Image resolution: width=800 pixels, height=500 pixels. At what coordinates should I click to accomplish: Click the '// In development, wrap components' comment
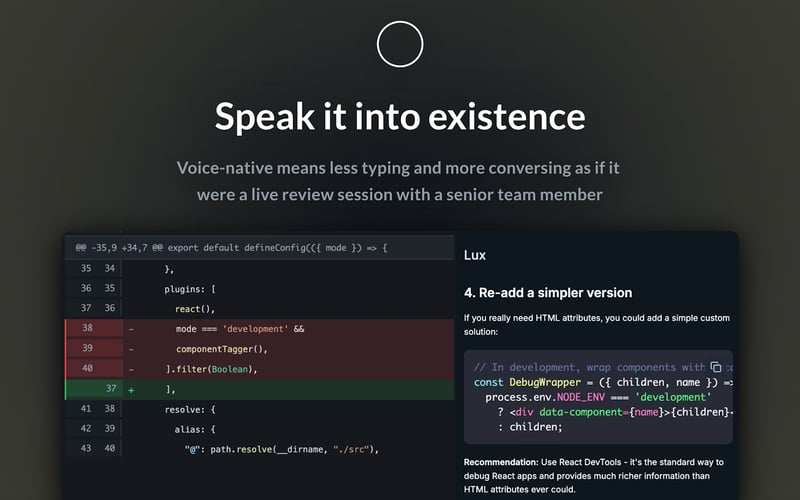pyautogui.click(x=589, y=367)
